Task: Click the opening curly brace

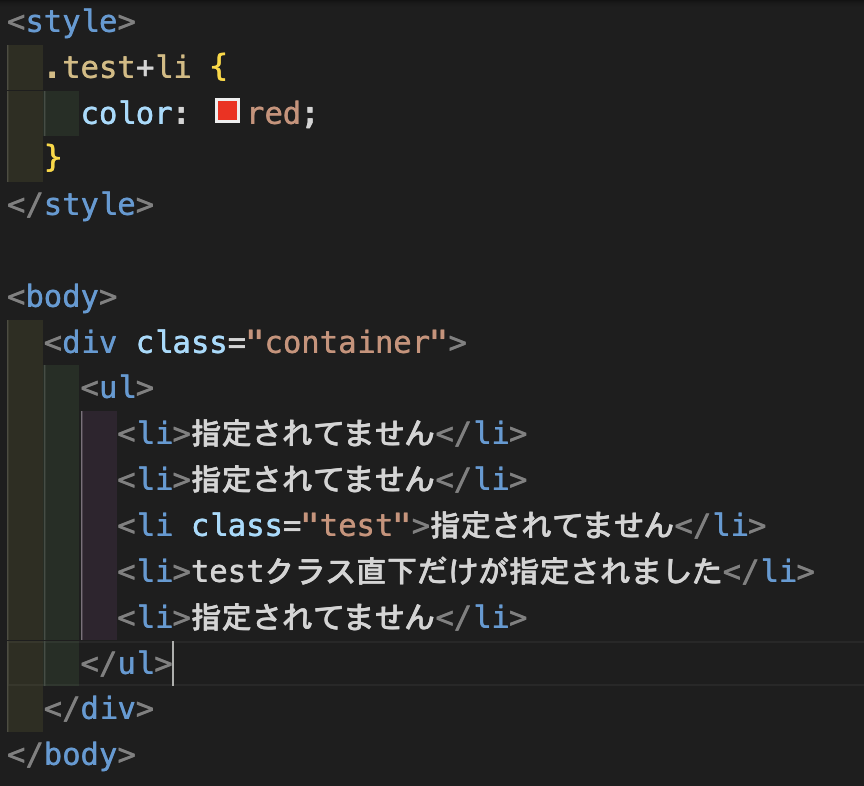Action: pos(220,66)
